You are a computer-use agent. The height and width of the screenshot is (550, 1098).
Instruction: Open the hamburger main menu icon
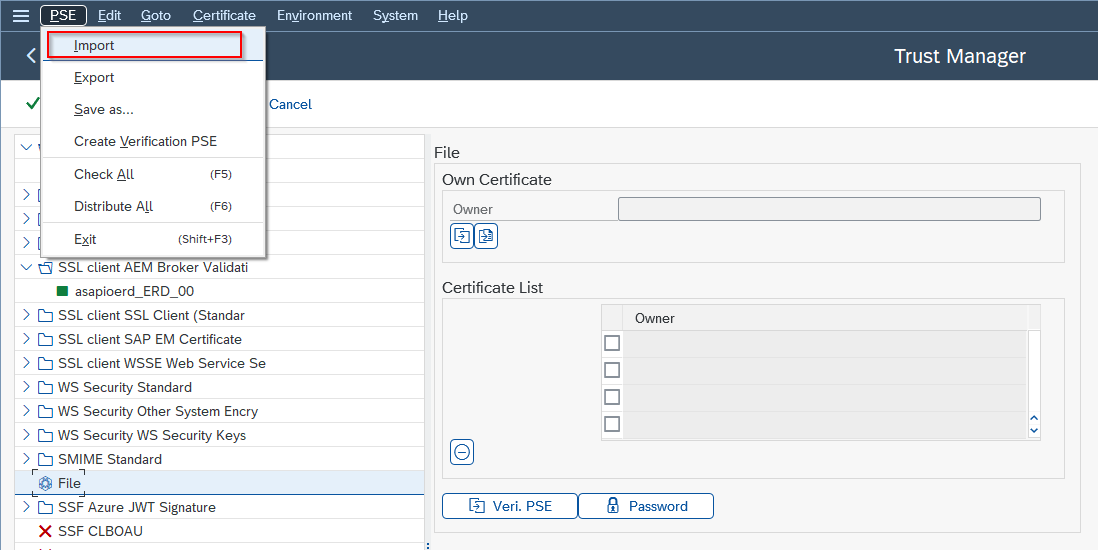pos(21,15)
